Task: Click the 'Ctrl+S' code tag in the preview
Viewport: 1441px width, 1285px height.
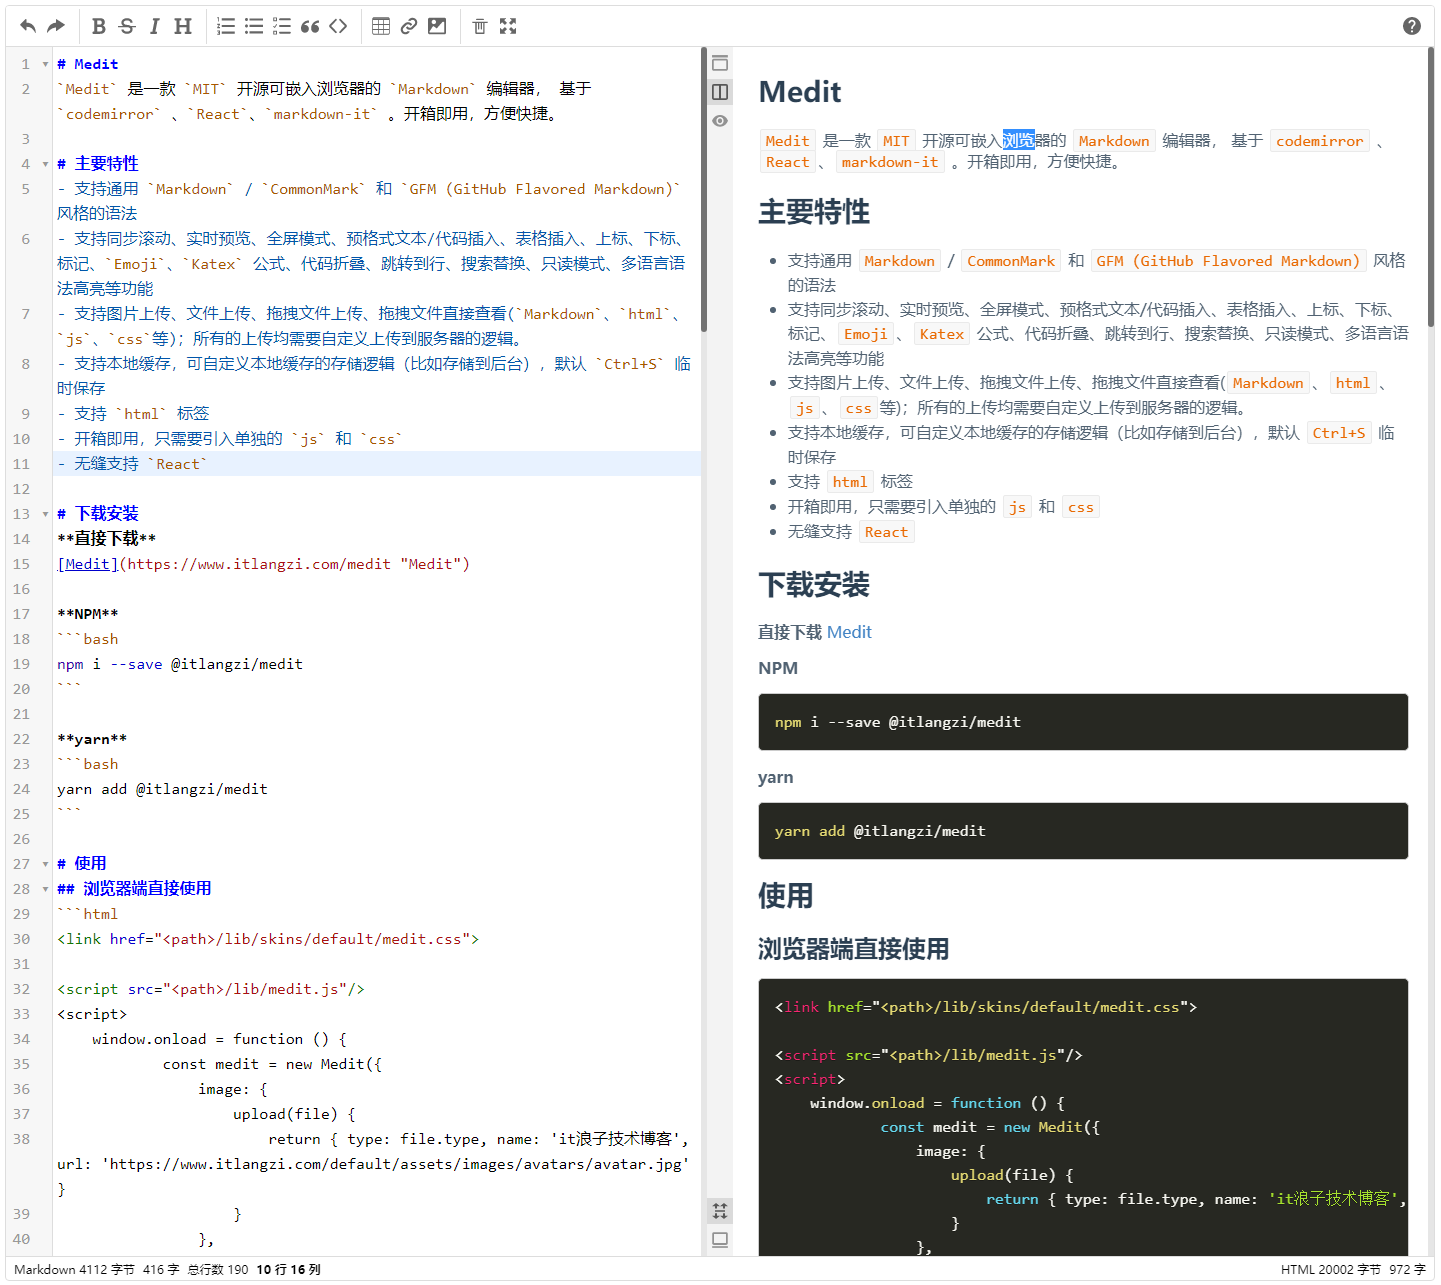Action: point(1339,433)
